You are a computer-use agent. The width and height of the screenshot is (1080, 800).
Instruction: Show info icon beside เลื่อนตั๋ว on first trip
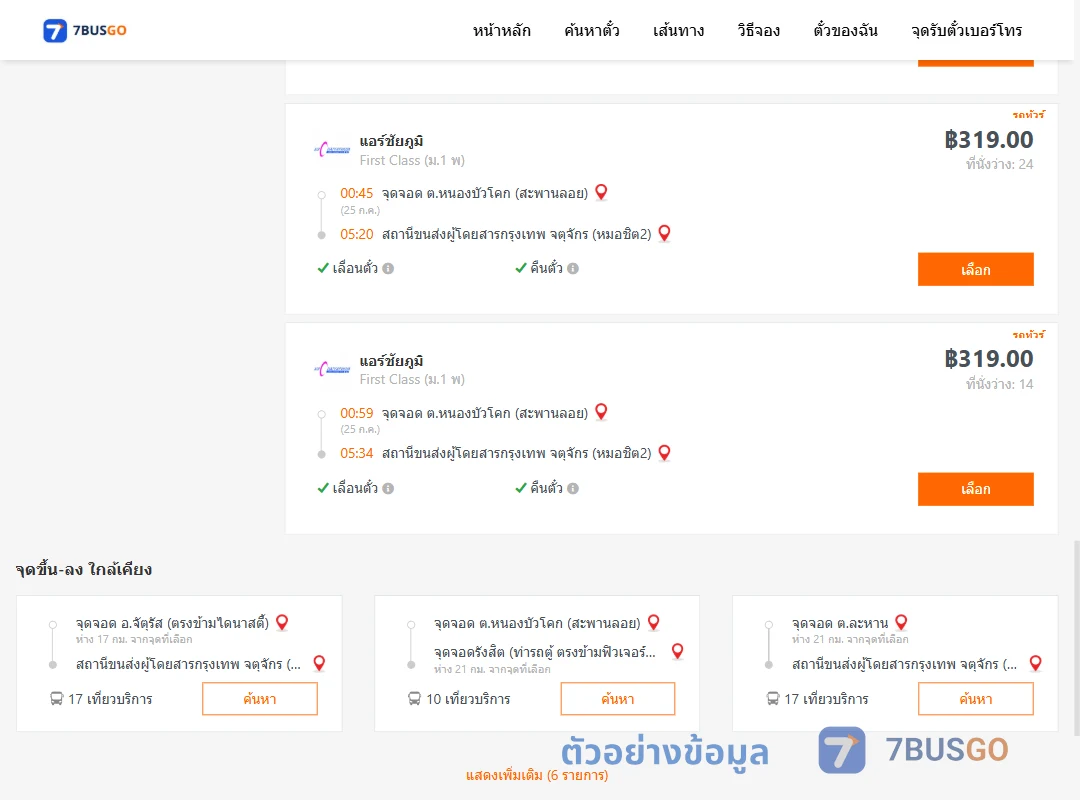[x=388, y=269]
